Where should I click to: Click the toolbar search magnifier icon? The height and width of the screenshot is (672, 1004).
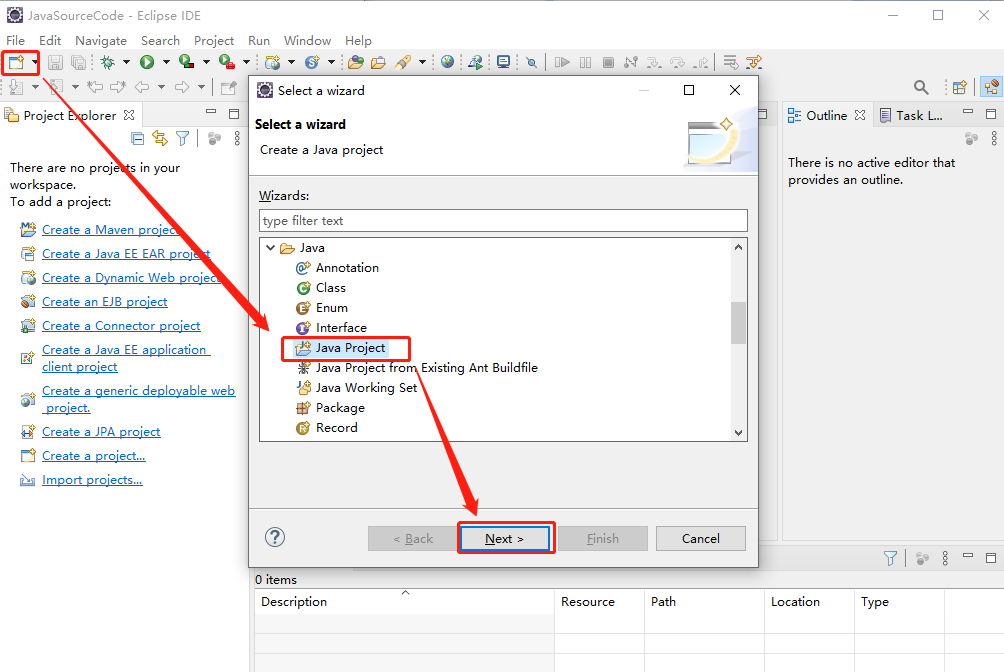coord(921,87)
